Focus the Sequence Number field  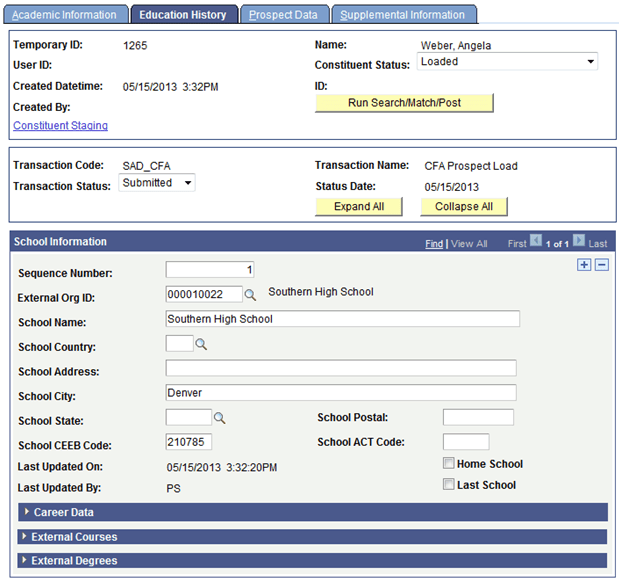pyautogui.click(x=210, y=270)
